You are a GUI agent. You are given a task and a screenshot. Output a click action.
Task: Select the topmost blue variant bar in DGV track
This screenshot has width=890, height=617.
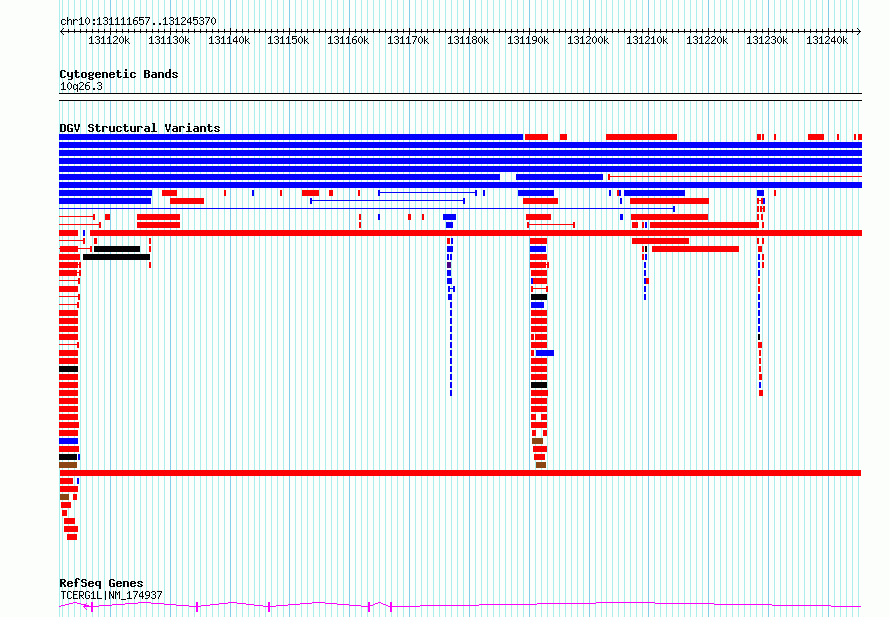[x=291, y=137]
